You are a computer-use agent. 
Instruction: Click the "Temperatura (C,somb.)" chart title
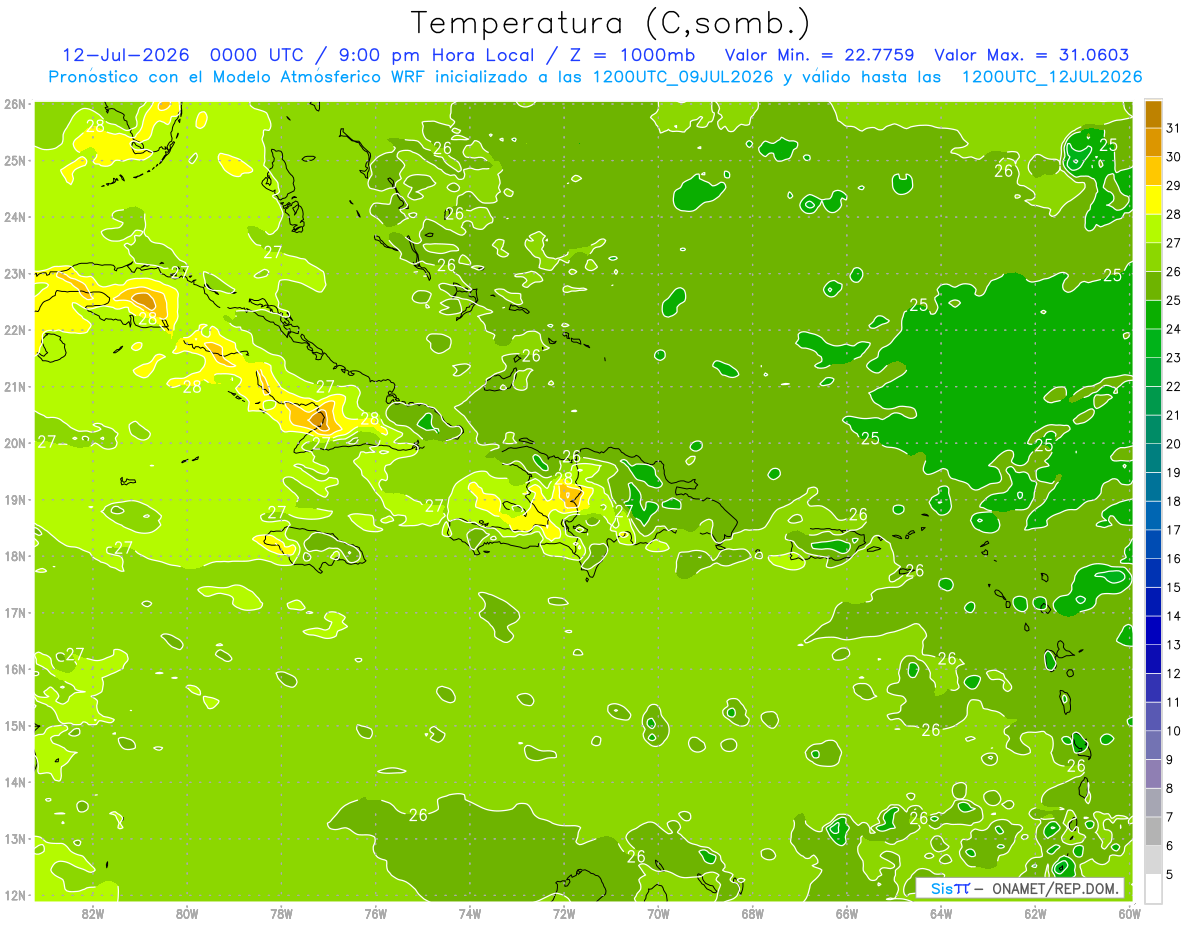[611, 23]
